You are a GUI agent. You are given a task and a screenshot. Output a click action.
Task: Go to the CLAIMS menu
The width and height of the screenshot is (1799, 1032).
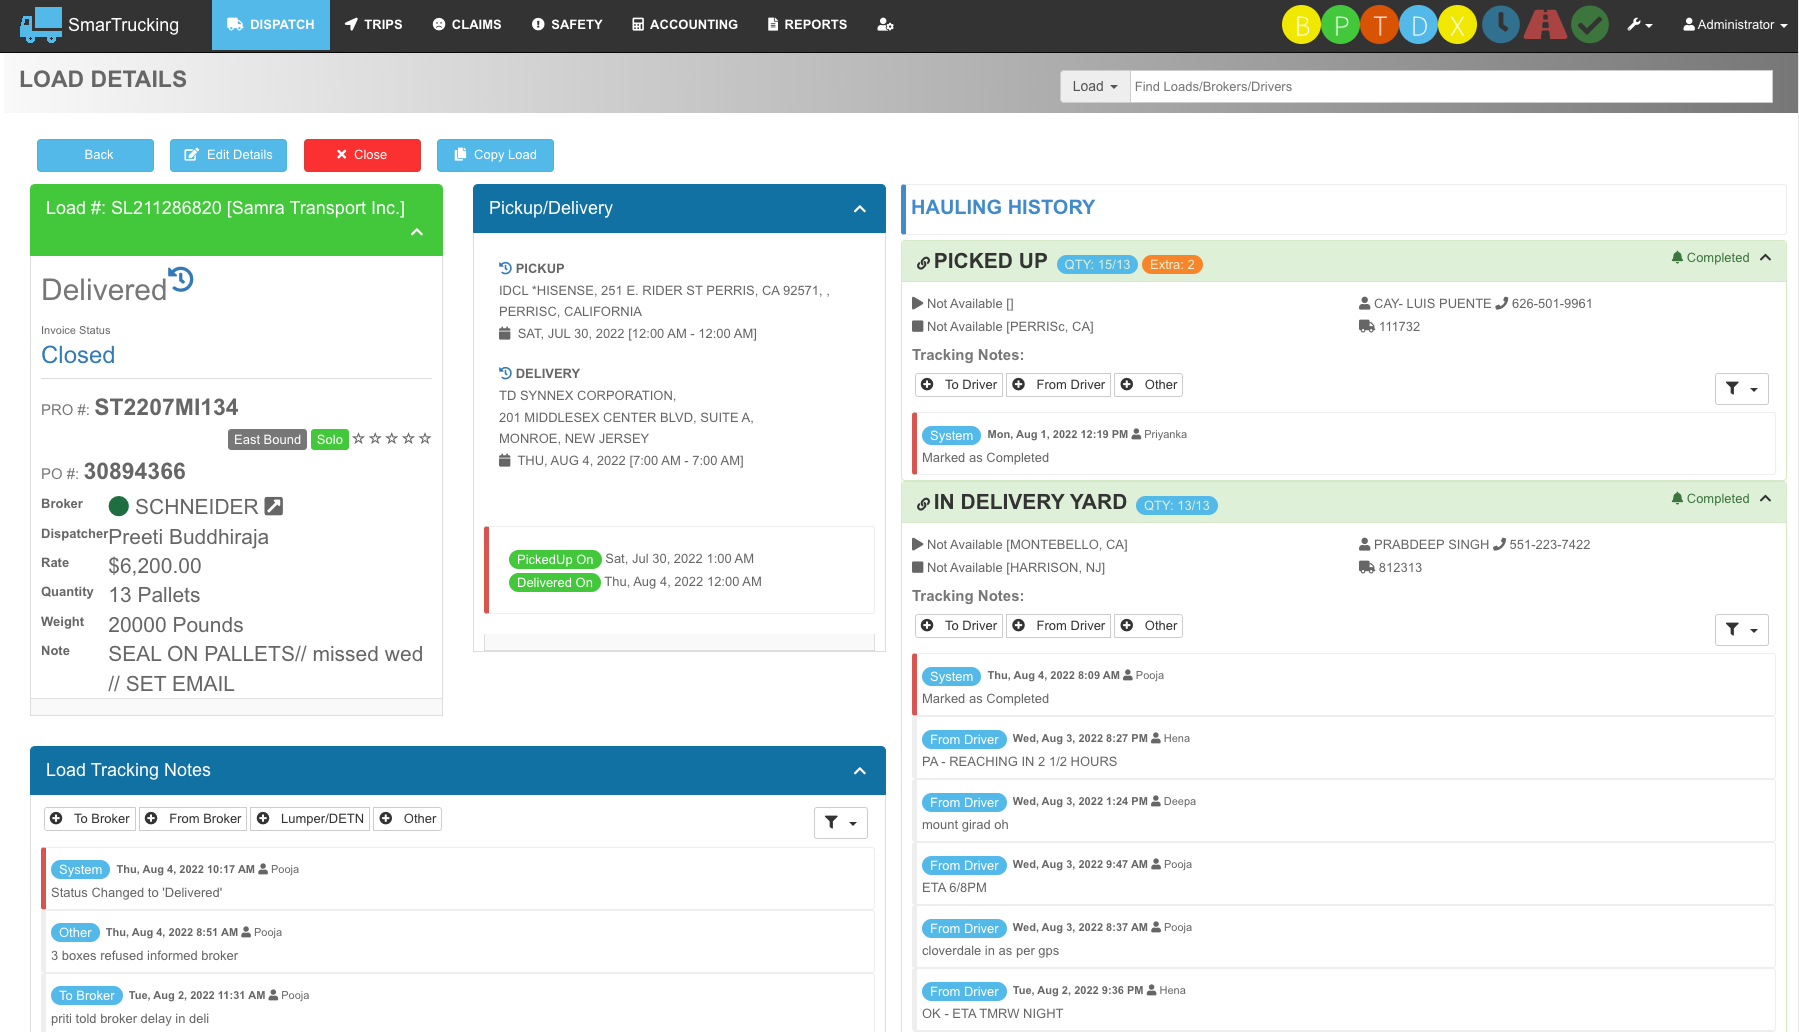(467, 25)
